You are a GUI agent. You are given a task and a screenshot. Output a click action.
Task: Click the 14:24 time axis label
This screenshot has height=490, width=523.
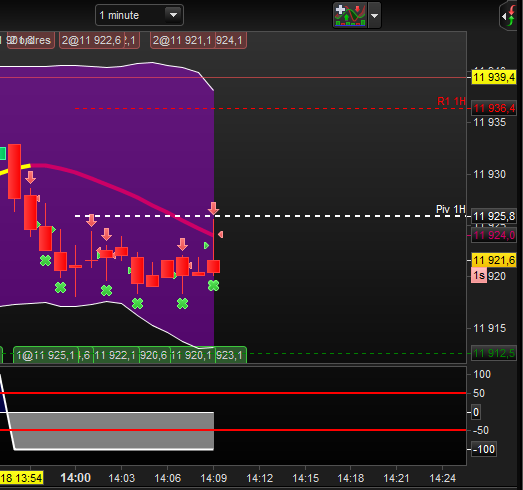[443, 478]
